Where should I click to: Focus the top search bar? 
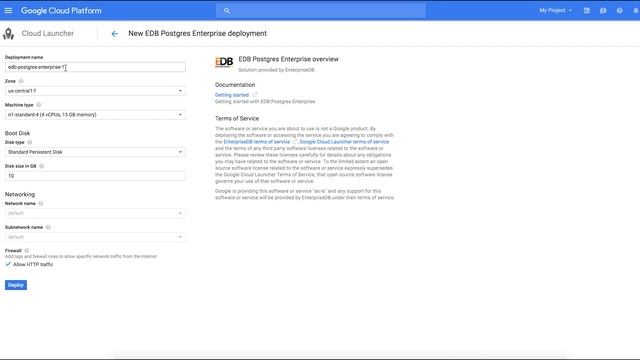click(x=320, y=11)
